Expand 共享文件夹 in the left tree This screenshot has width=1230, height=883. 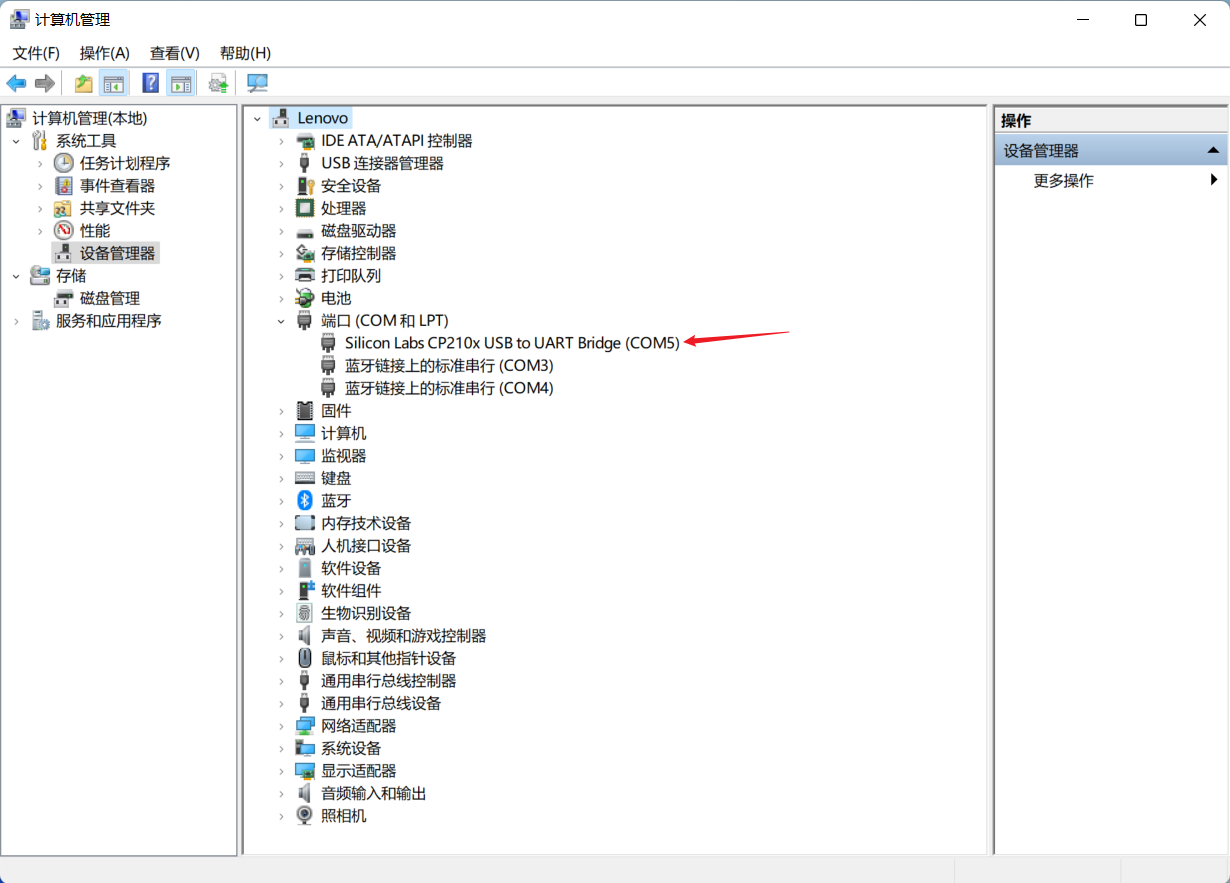tap(40, 208)
